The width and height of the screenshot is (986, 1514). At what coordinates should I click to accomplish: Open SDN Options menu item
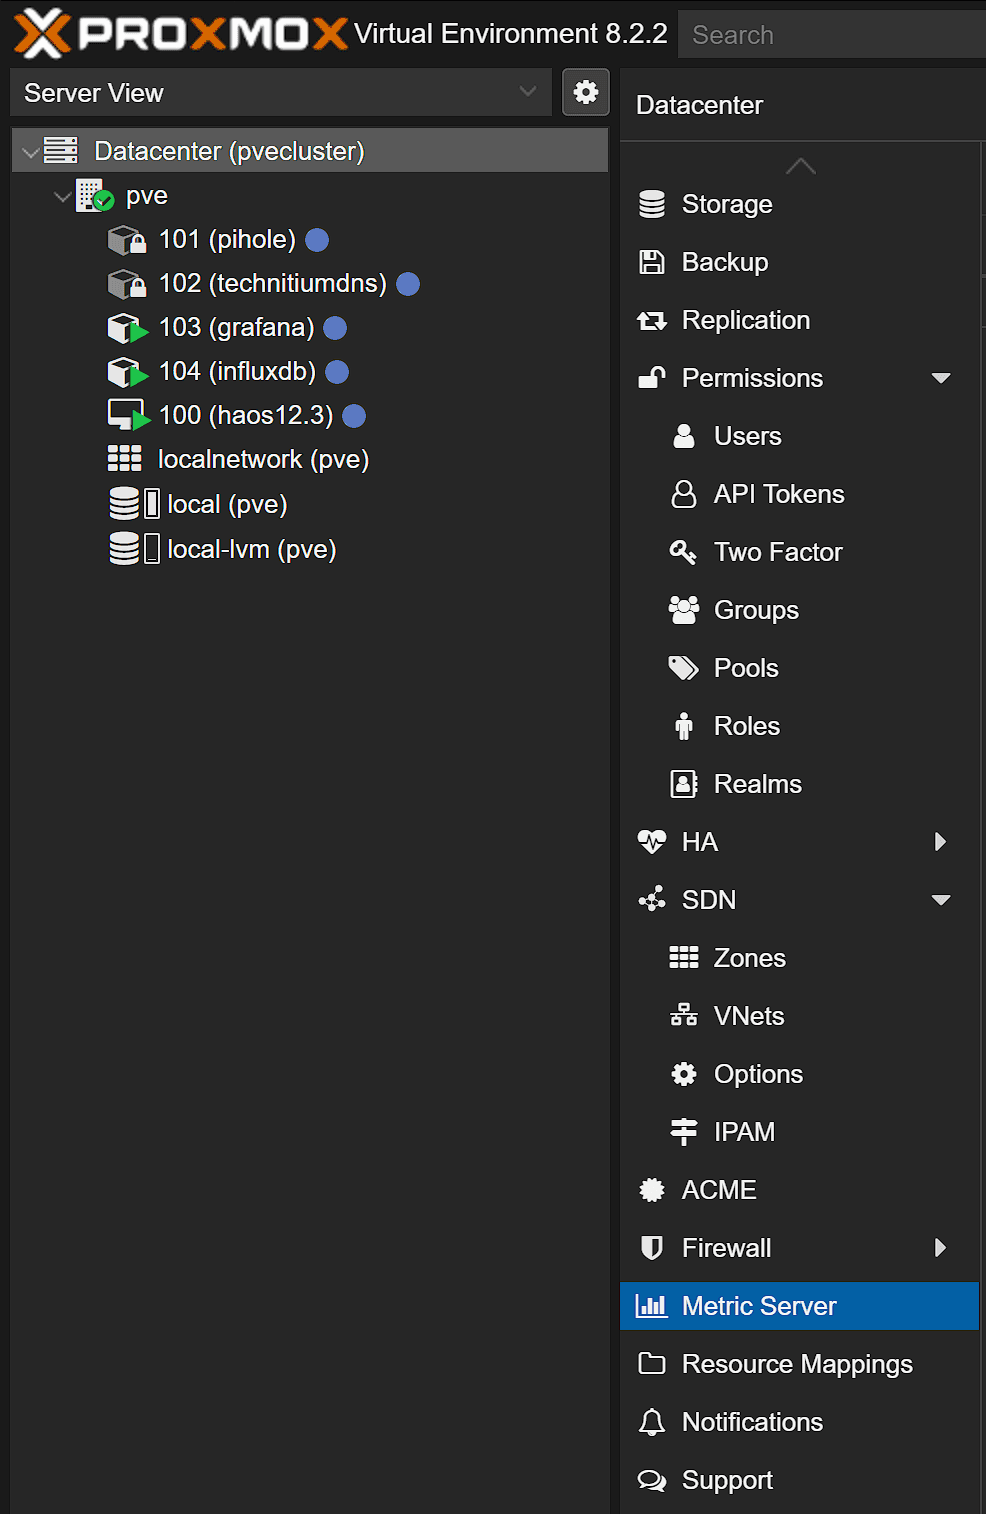[x=799, y=1074]
